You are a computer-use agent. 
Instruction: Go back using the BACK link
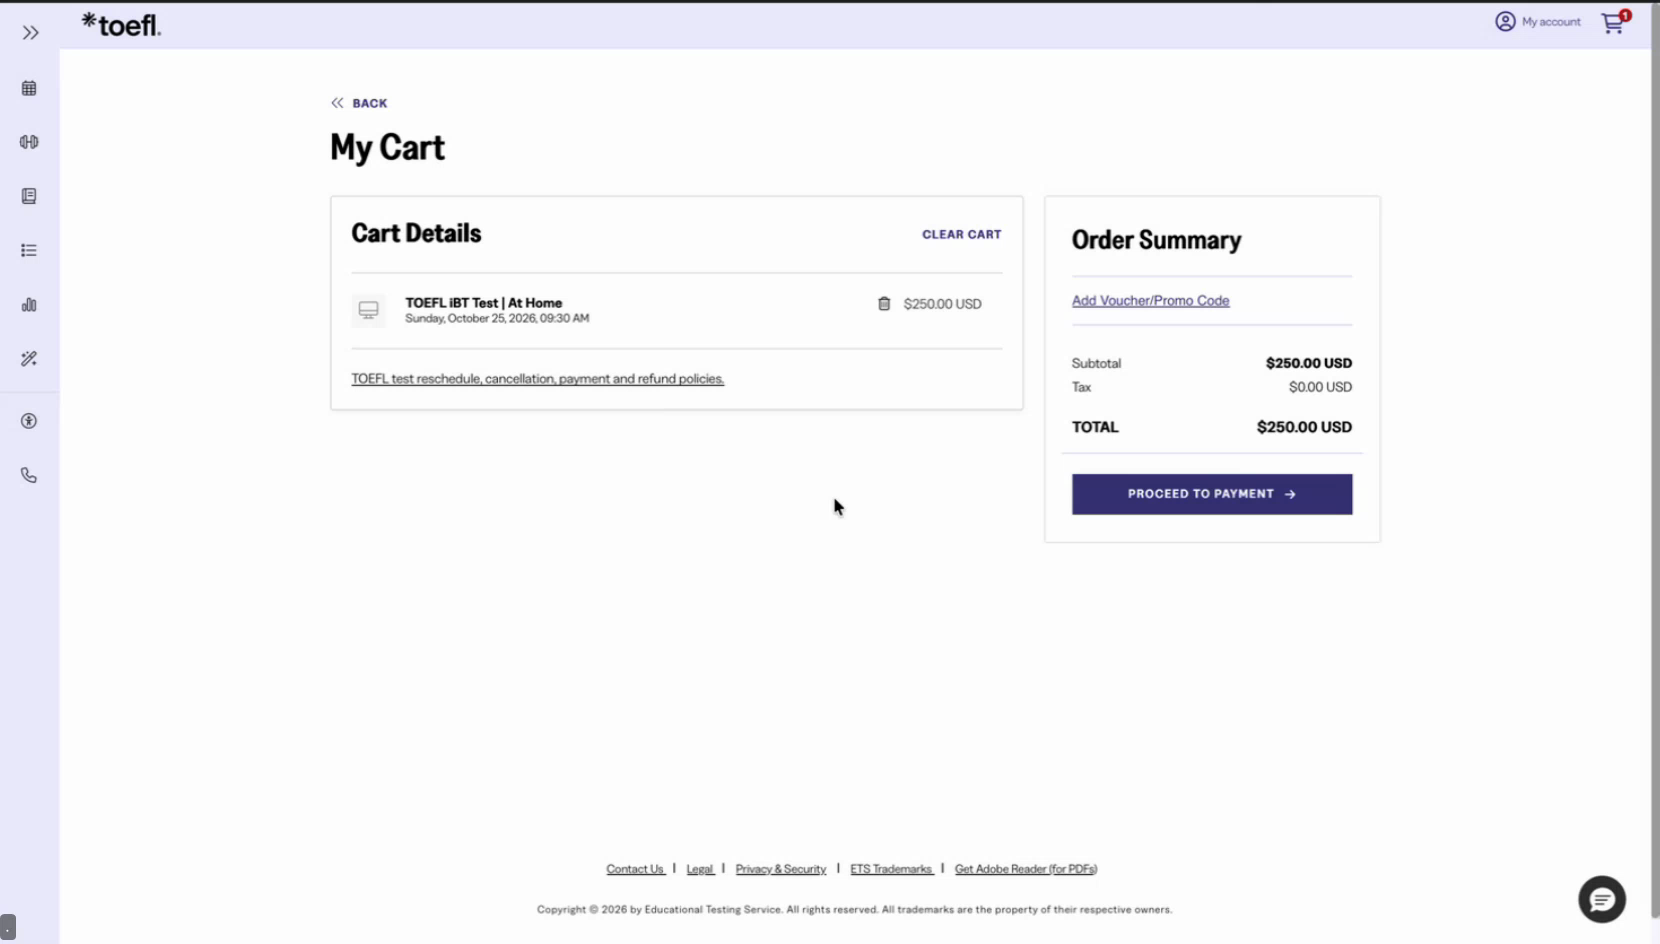click(x=359, y=103)
